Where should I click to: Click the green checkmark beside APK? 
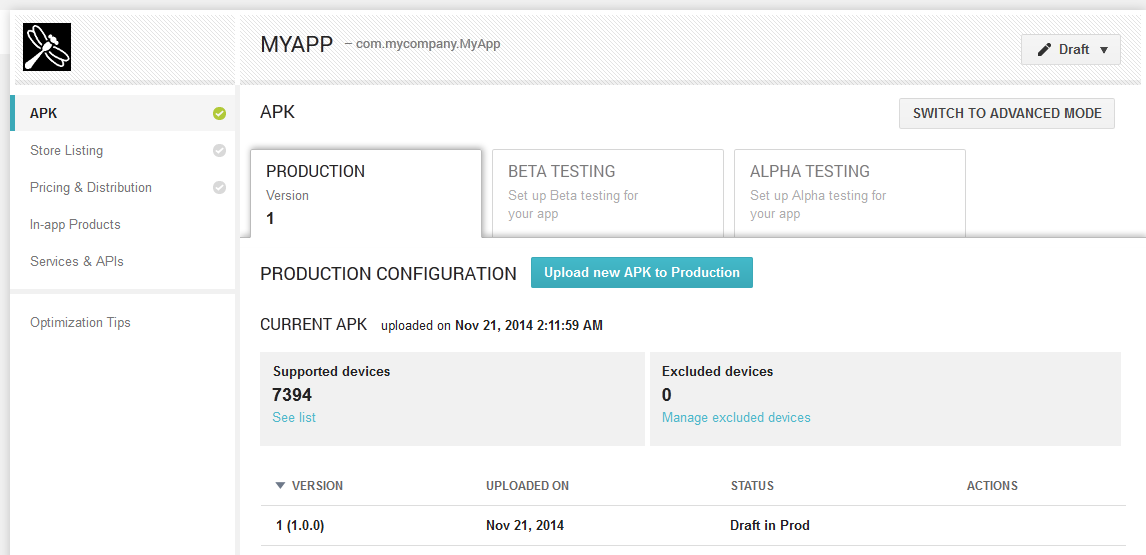[219, 113]
